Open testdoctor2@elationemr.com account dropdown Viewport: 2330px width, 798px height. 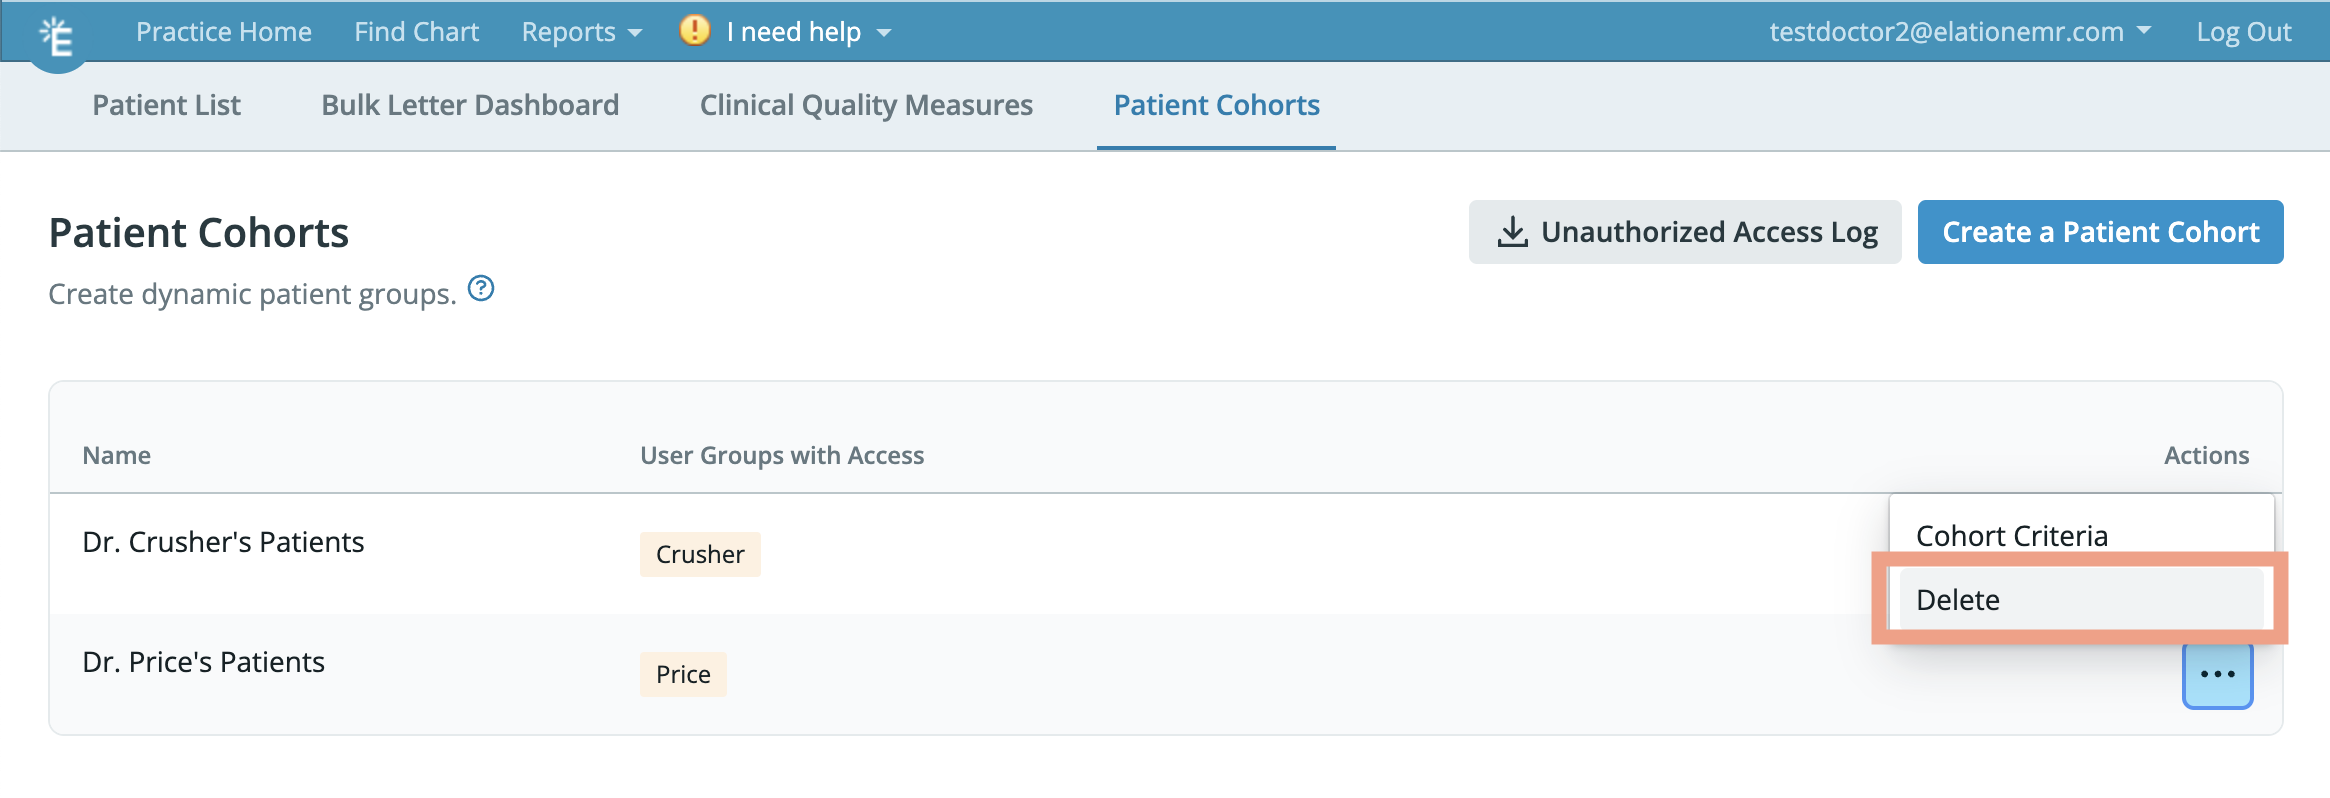click(x=1960, y=32)
